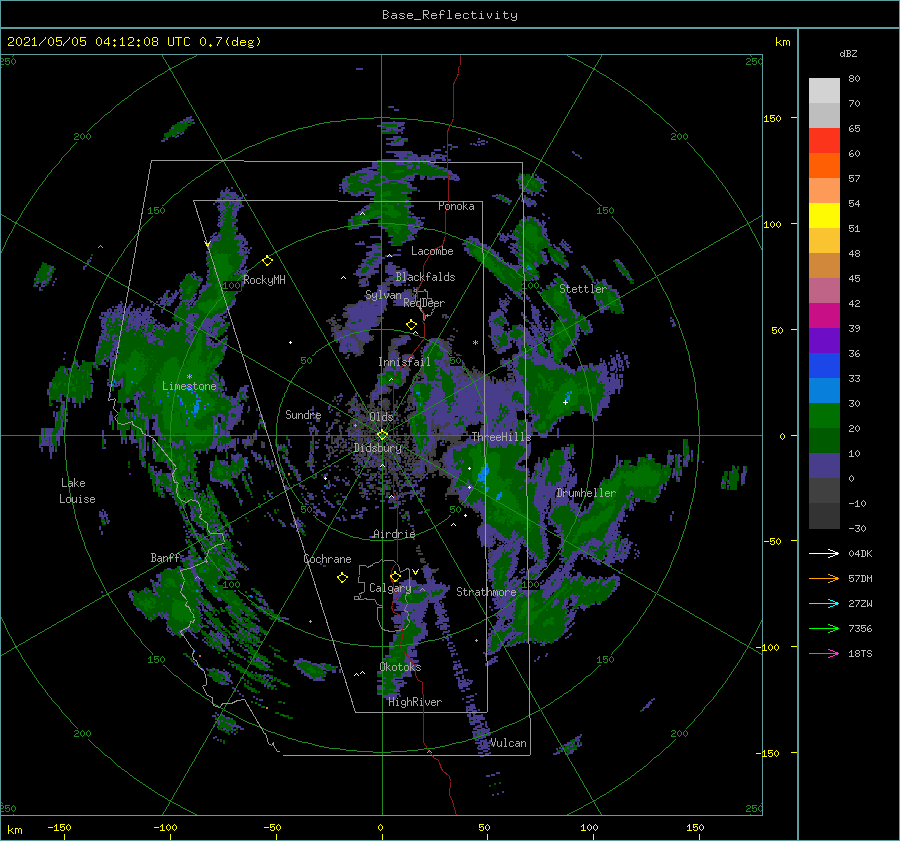Click the 7356 legend label
The height and width of the screenshot is (841, 900).
(x=860, y=629)
